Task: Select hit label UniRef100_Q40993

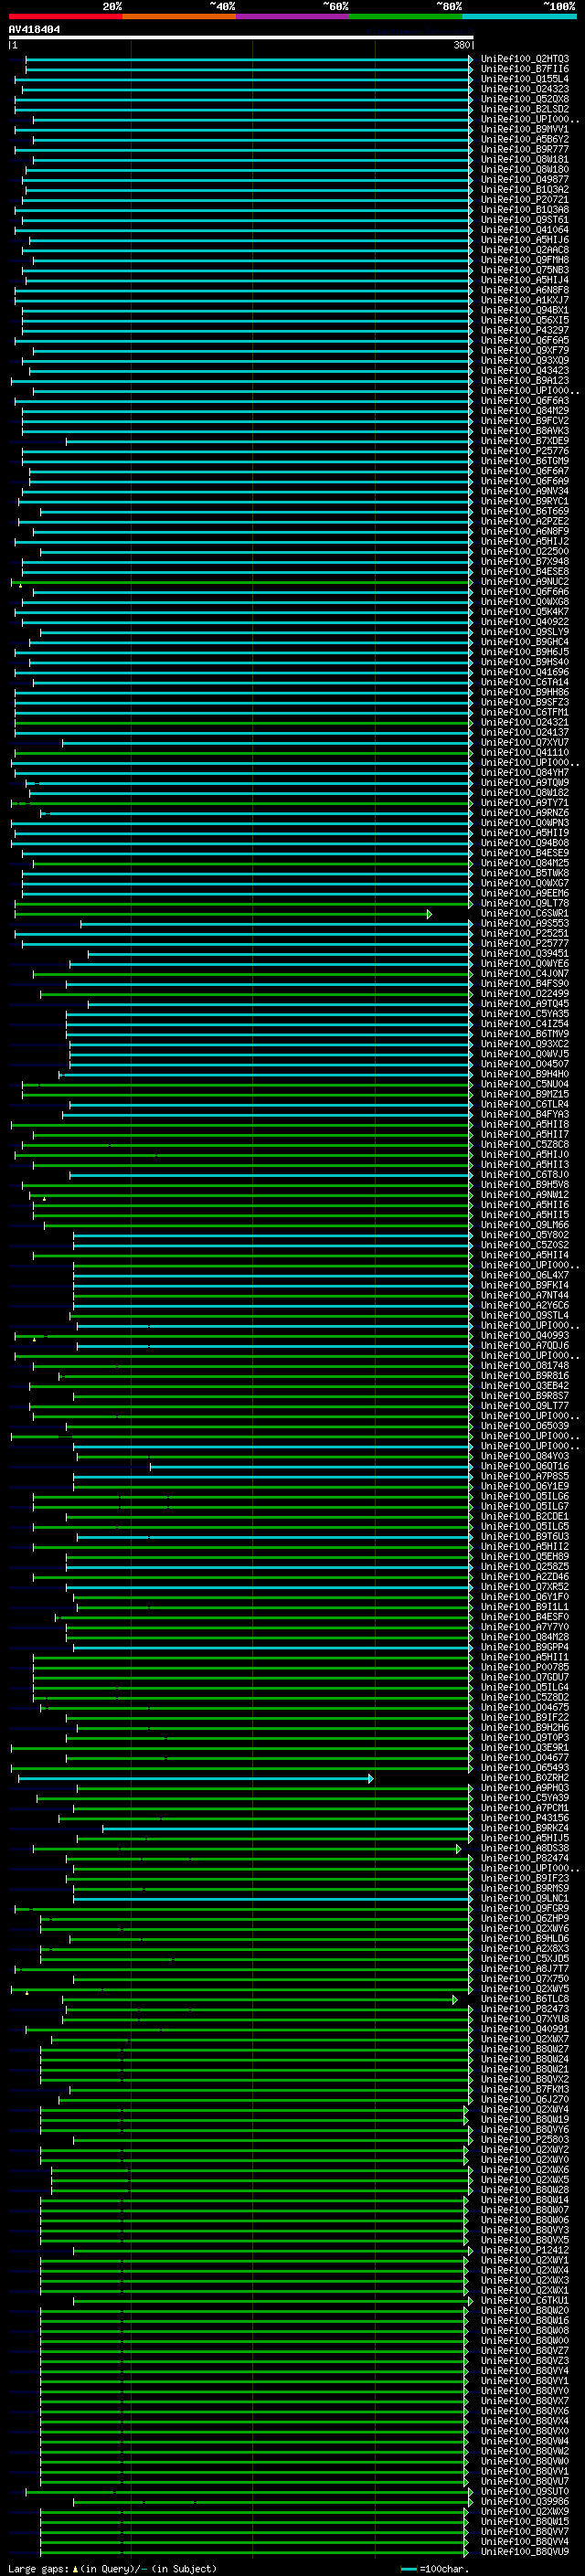Action: click(x=525, y=1336)
